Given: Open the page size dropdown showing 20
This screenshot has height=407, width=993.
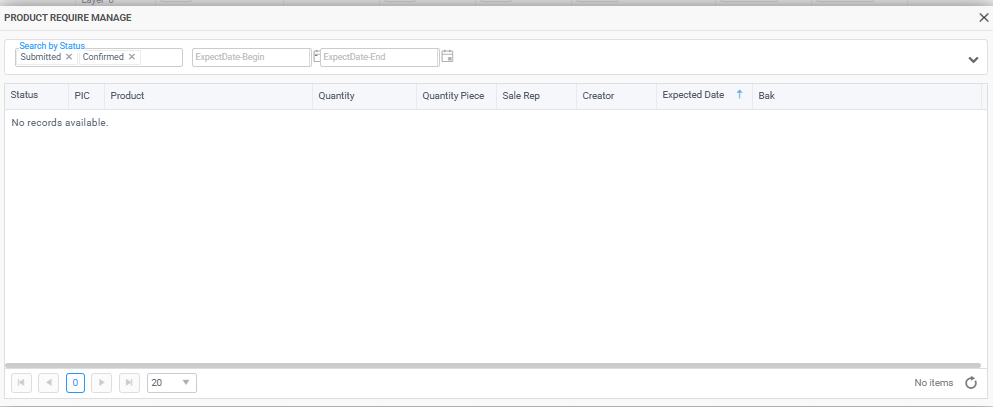Looking at the screenshot, I should [x=172, y=383].
